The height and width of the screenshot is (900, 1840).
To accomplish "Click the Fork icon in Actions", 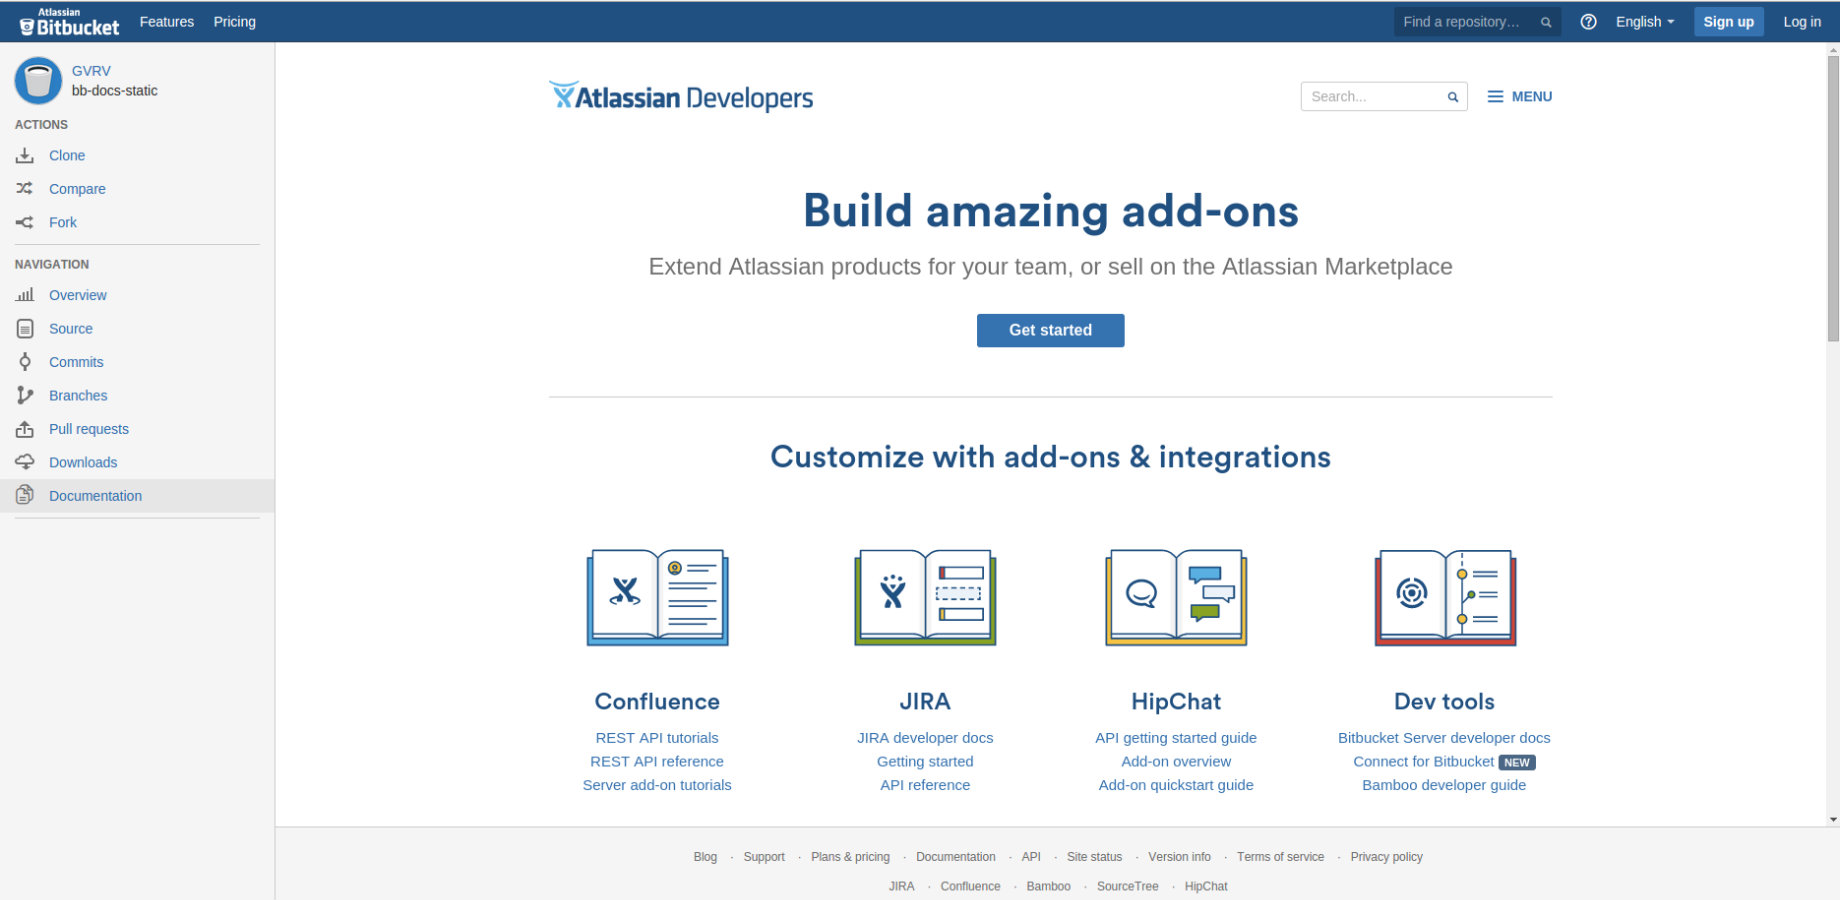I will pos(25,222).
